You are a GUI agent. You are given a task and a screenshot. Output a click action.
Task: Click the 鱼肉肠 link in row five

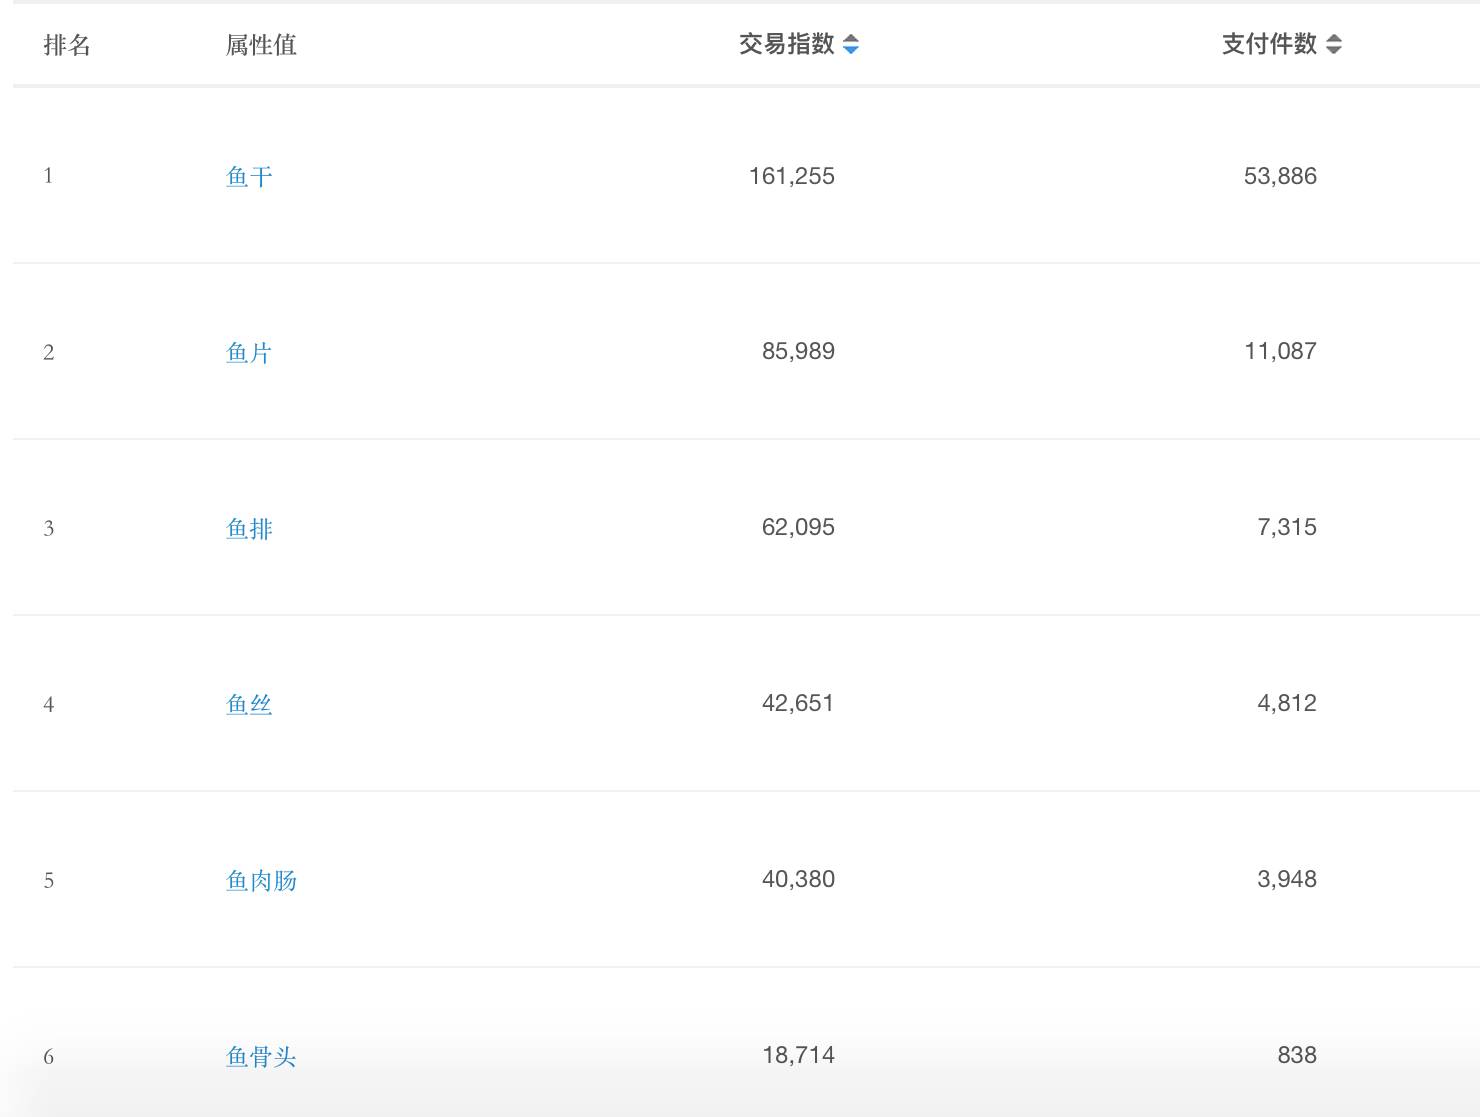pyautogui.click(x=260, y=880)
